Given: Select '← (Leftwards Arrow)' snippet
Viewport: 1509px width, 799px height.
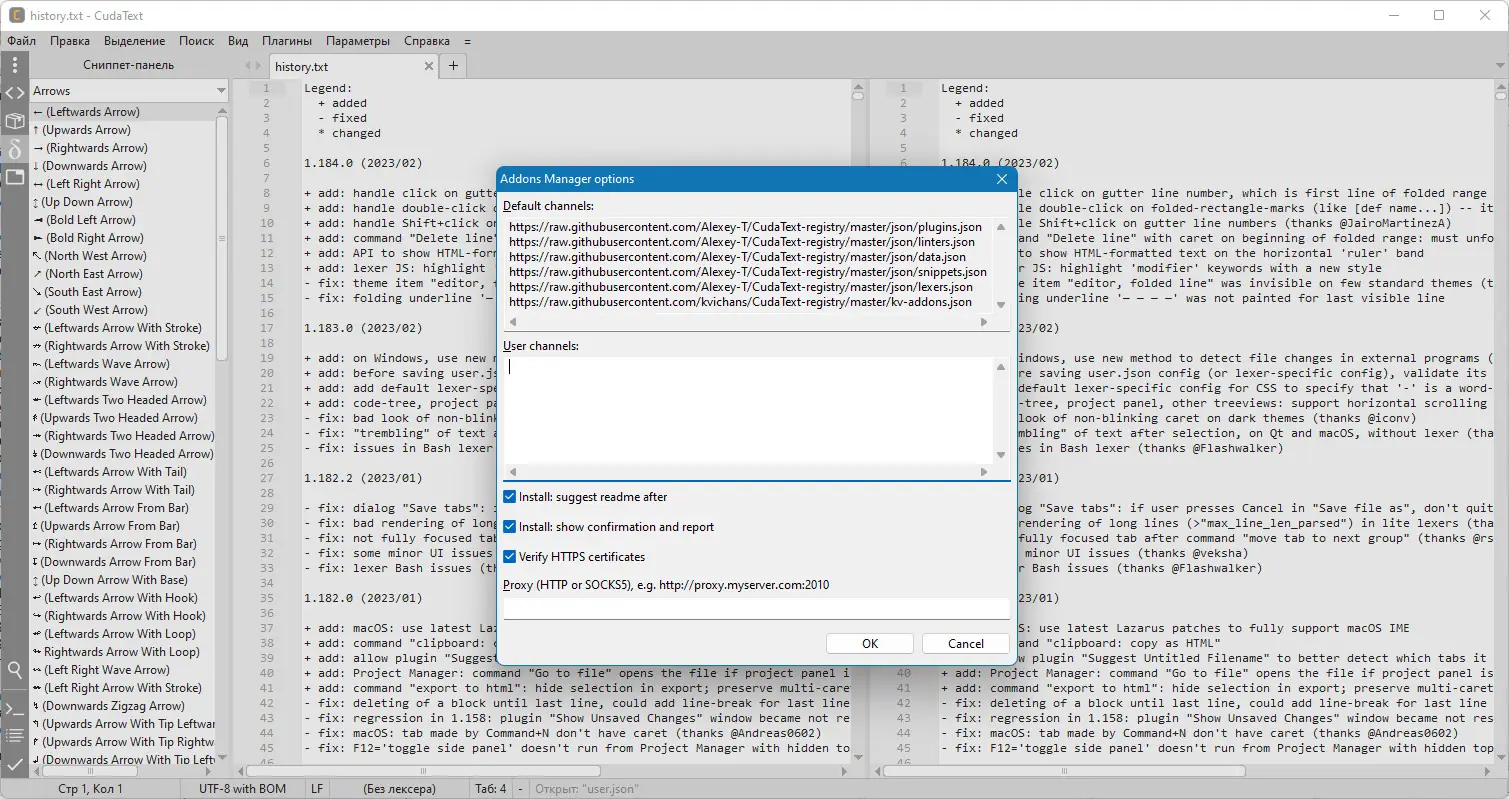Looking at the screenshot, I should coord(123,112).
